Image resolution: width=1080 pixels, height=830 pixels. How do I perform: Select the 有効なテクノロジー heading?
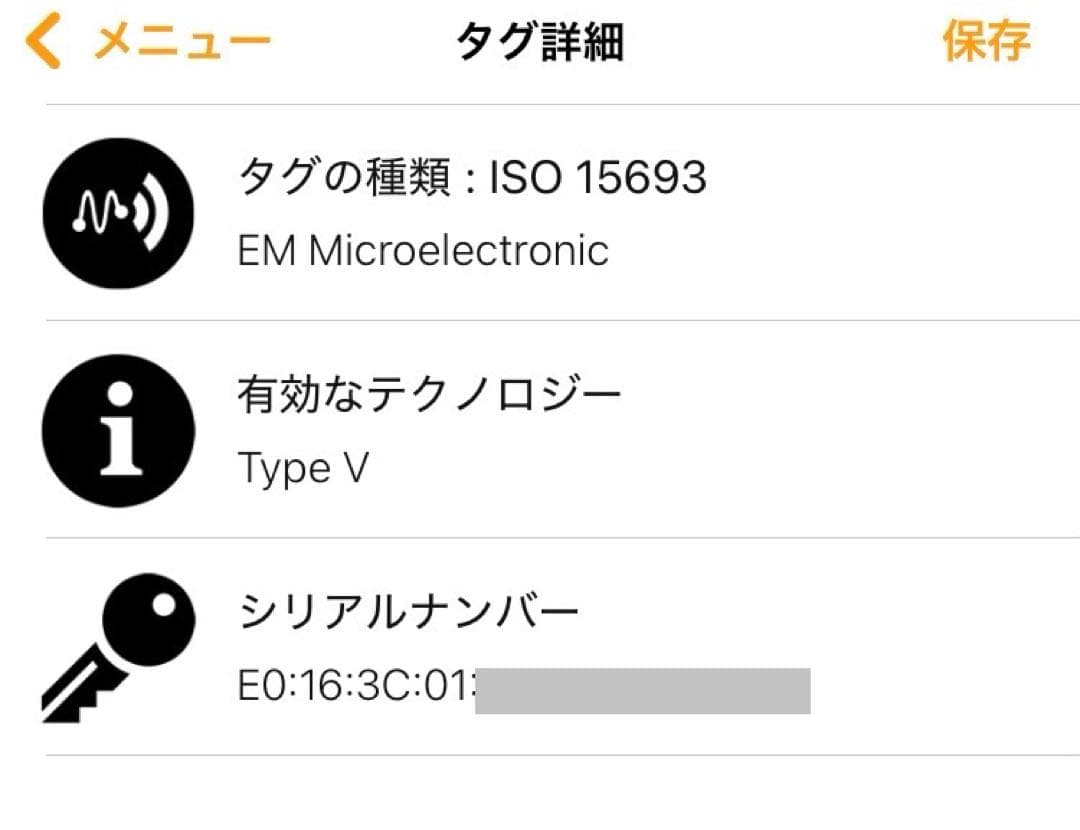429,396
